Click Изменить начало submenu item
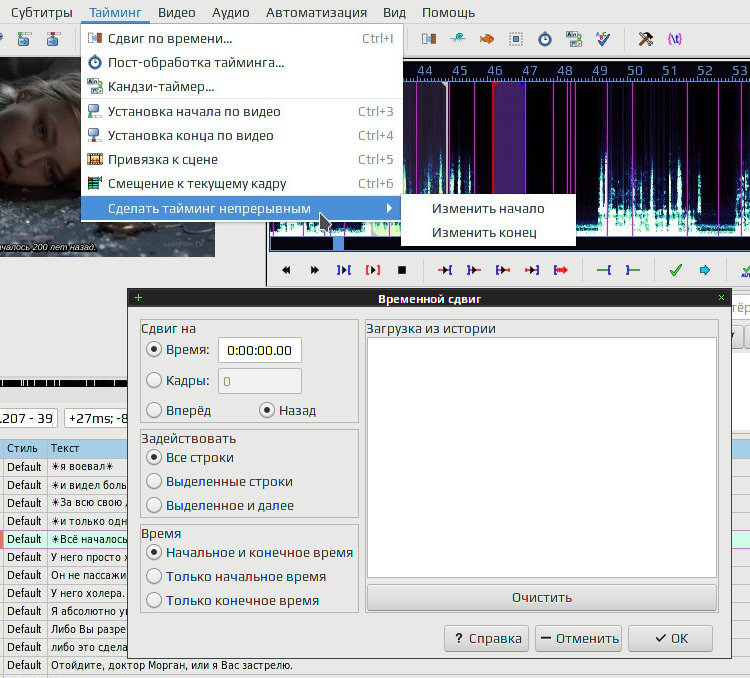This screenshot has width=750, height=678. click(488, 209)
